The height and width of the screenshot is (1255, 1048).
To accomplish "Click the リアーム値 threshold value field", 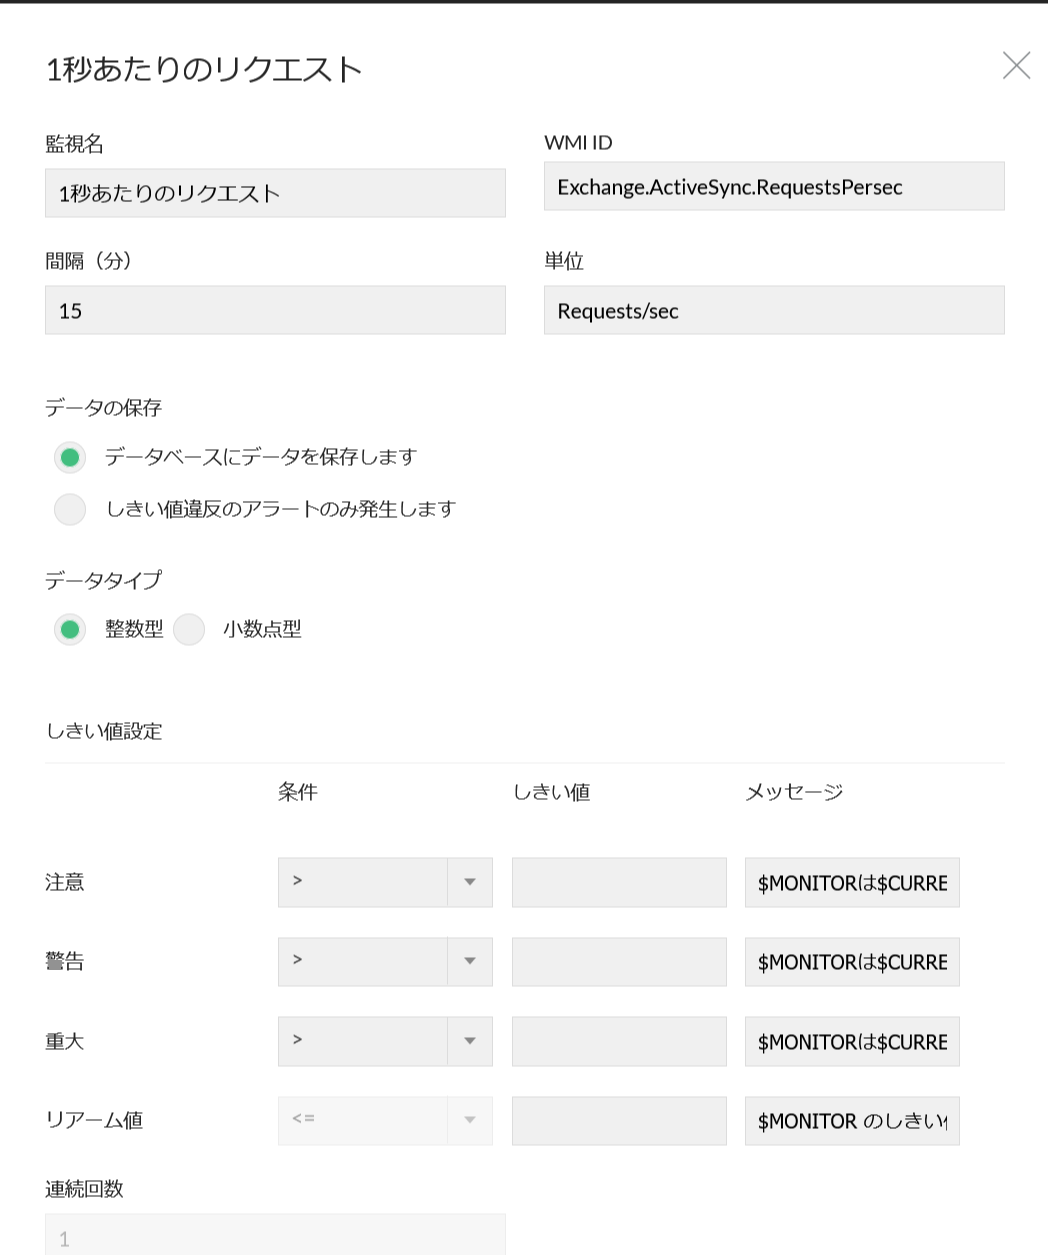I will click(x=619, y=1121).
